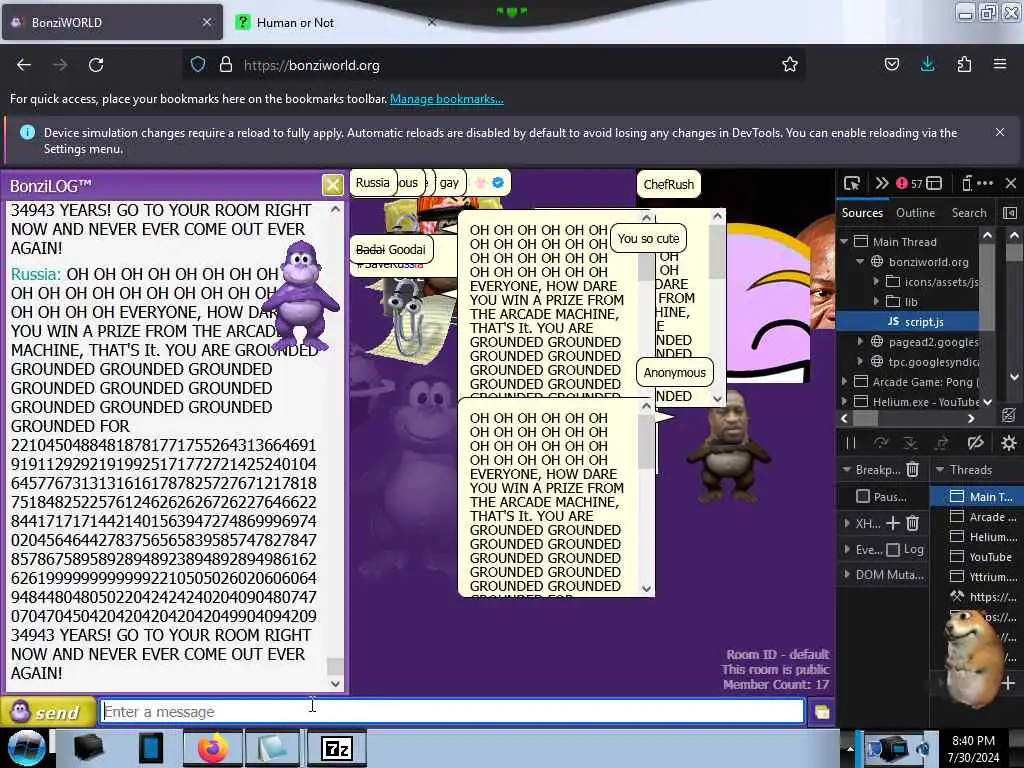The width and height of the screenshot is (1024, 768).
Task: Click the Enter a message field
Action: point(452,711)
